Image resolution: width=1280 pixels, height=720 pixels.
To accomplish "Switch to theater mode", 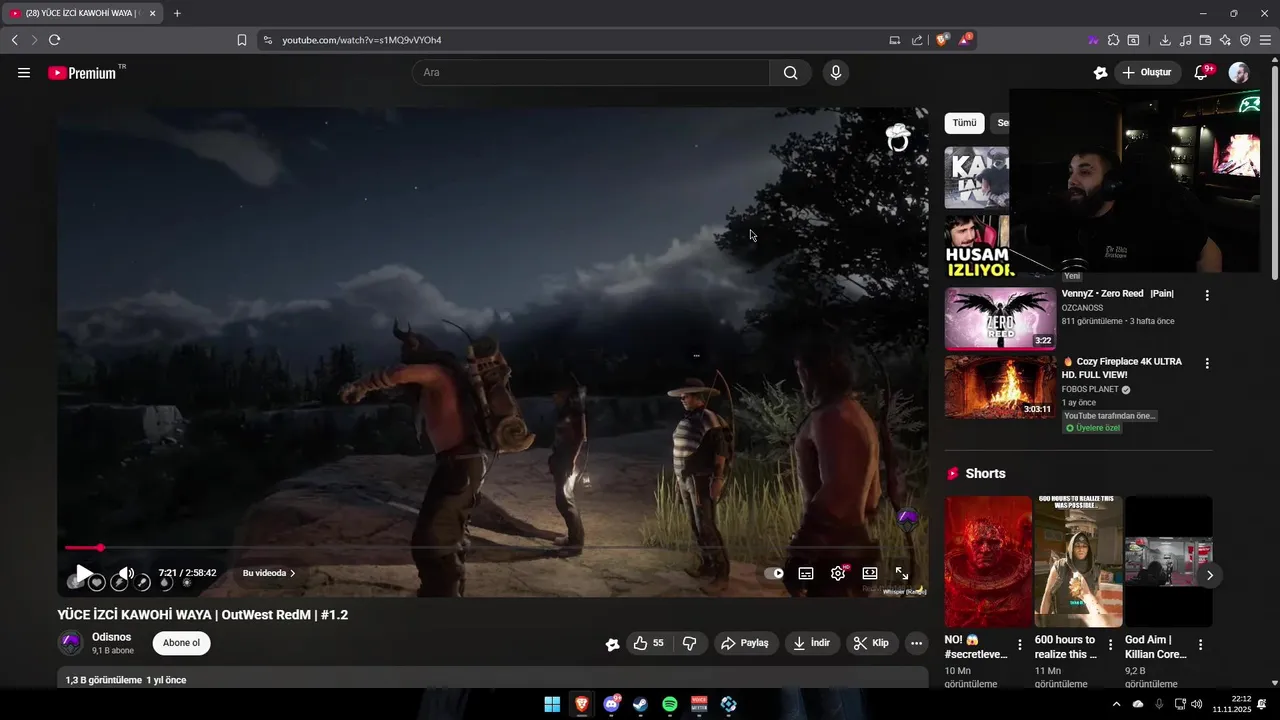I will coord(870,573).
